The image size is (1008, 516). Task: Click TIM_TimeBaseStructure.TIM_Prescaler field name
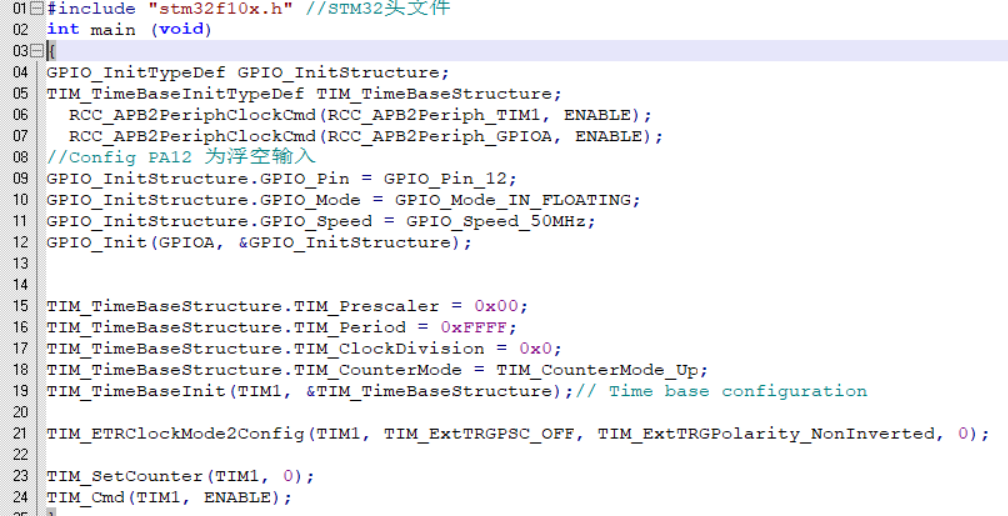(243, 306)
